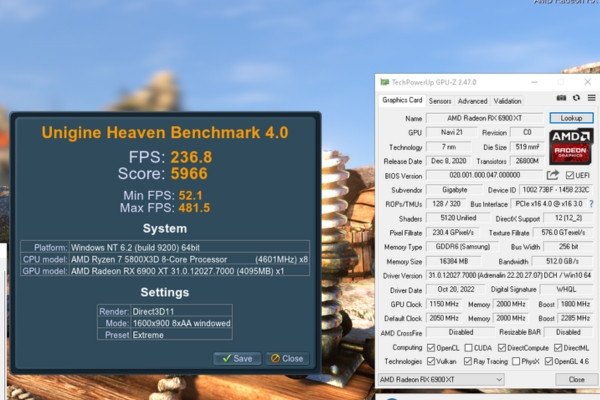Click the AMD Radeon logo image

tap(571, 147)
